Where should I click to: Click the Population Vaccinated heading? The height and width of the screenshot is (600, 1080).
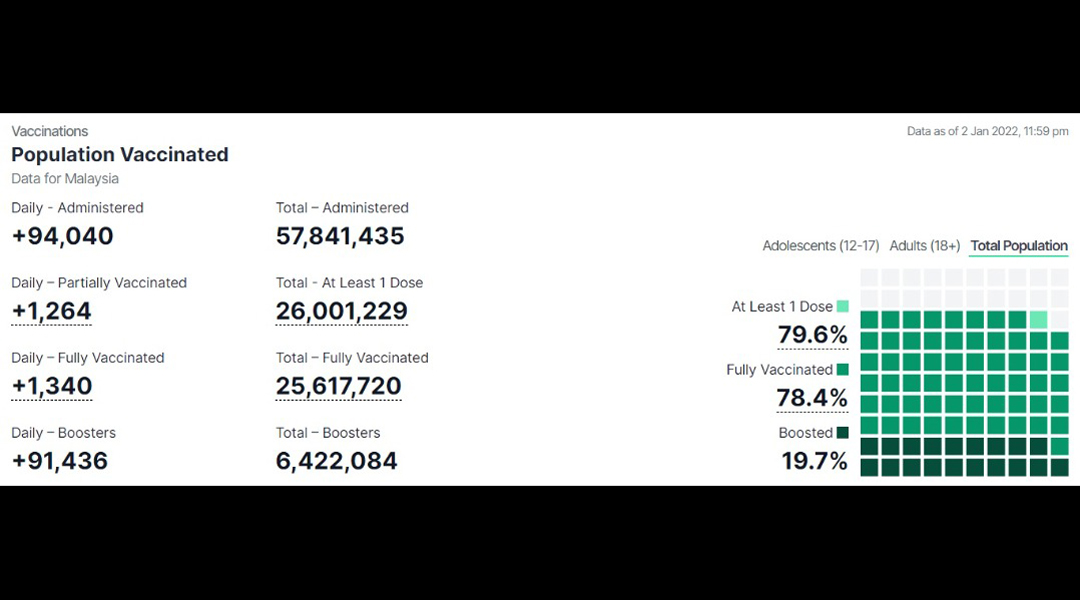tap(120, 154)
